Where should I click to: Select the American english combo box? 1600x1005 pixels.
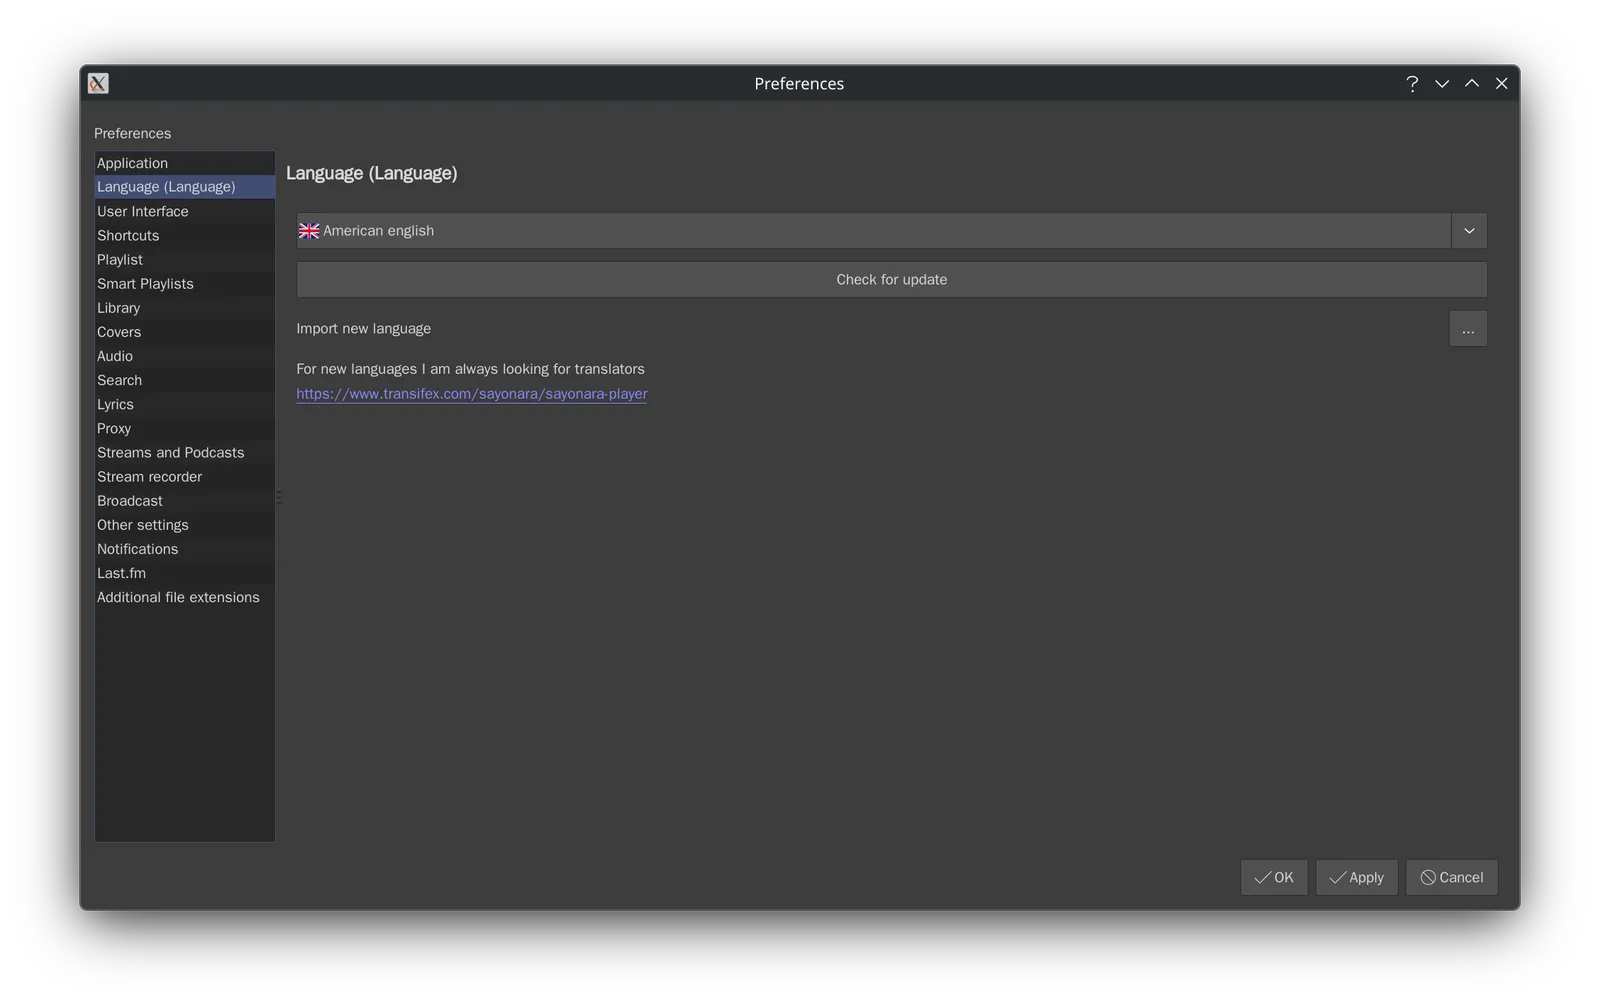891,231
